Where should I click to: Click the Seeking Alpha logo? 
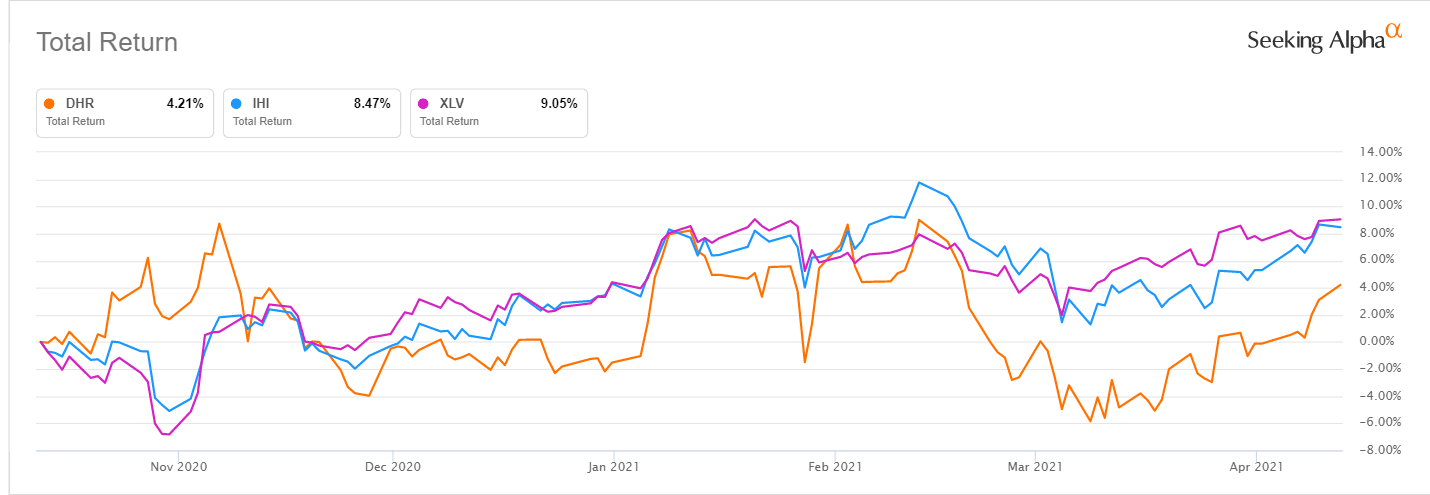coord(1324,39)
